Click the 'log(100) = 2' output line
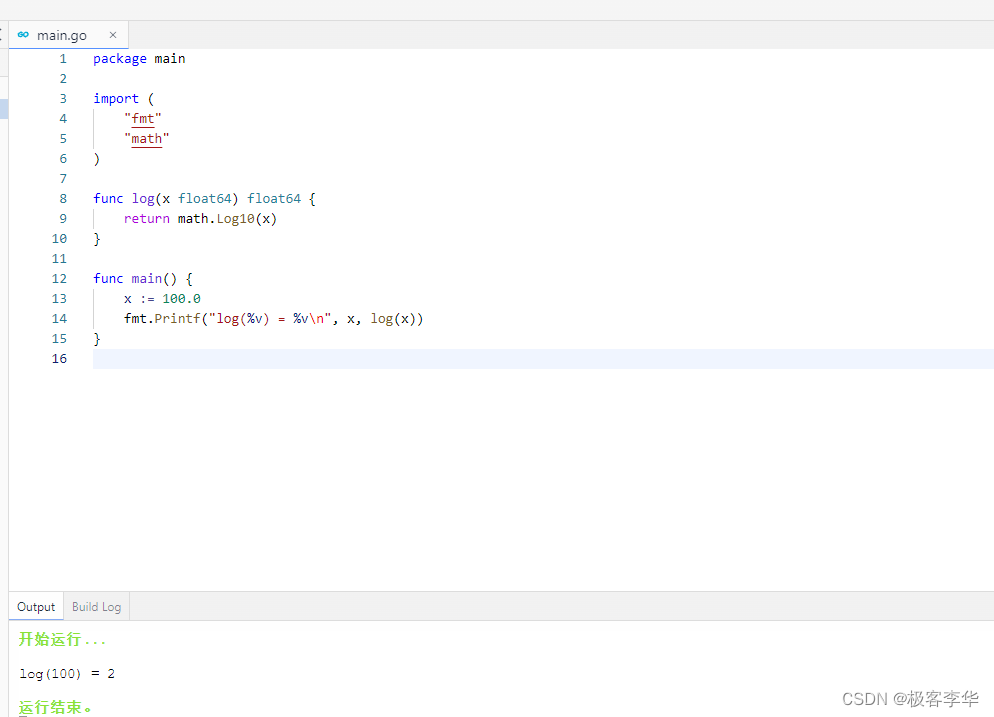The image size is (994, 717). [67, 673]
